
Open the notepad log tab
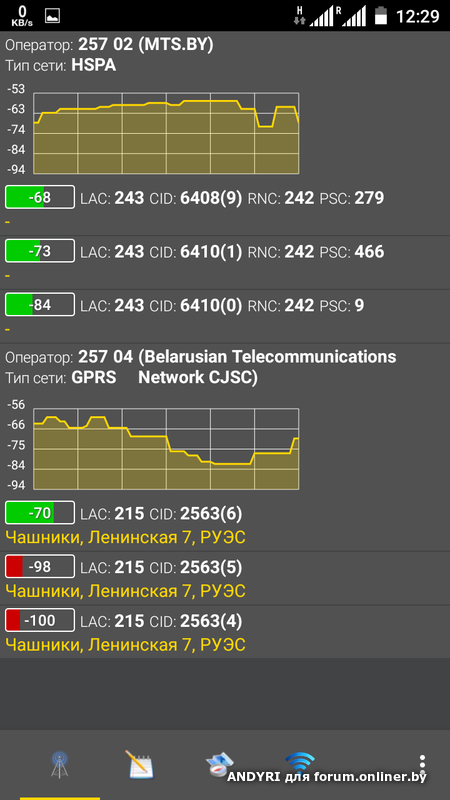139,765
